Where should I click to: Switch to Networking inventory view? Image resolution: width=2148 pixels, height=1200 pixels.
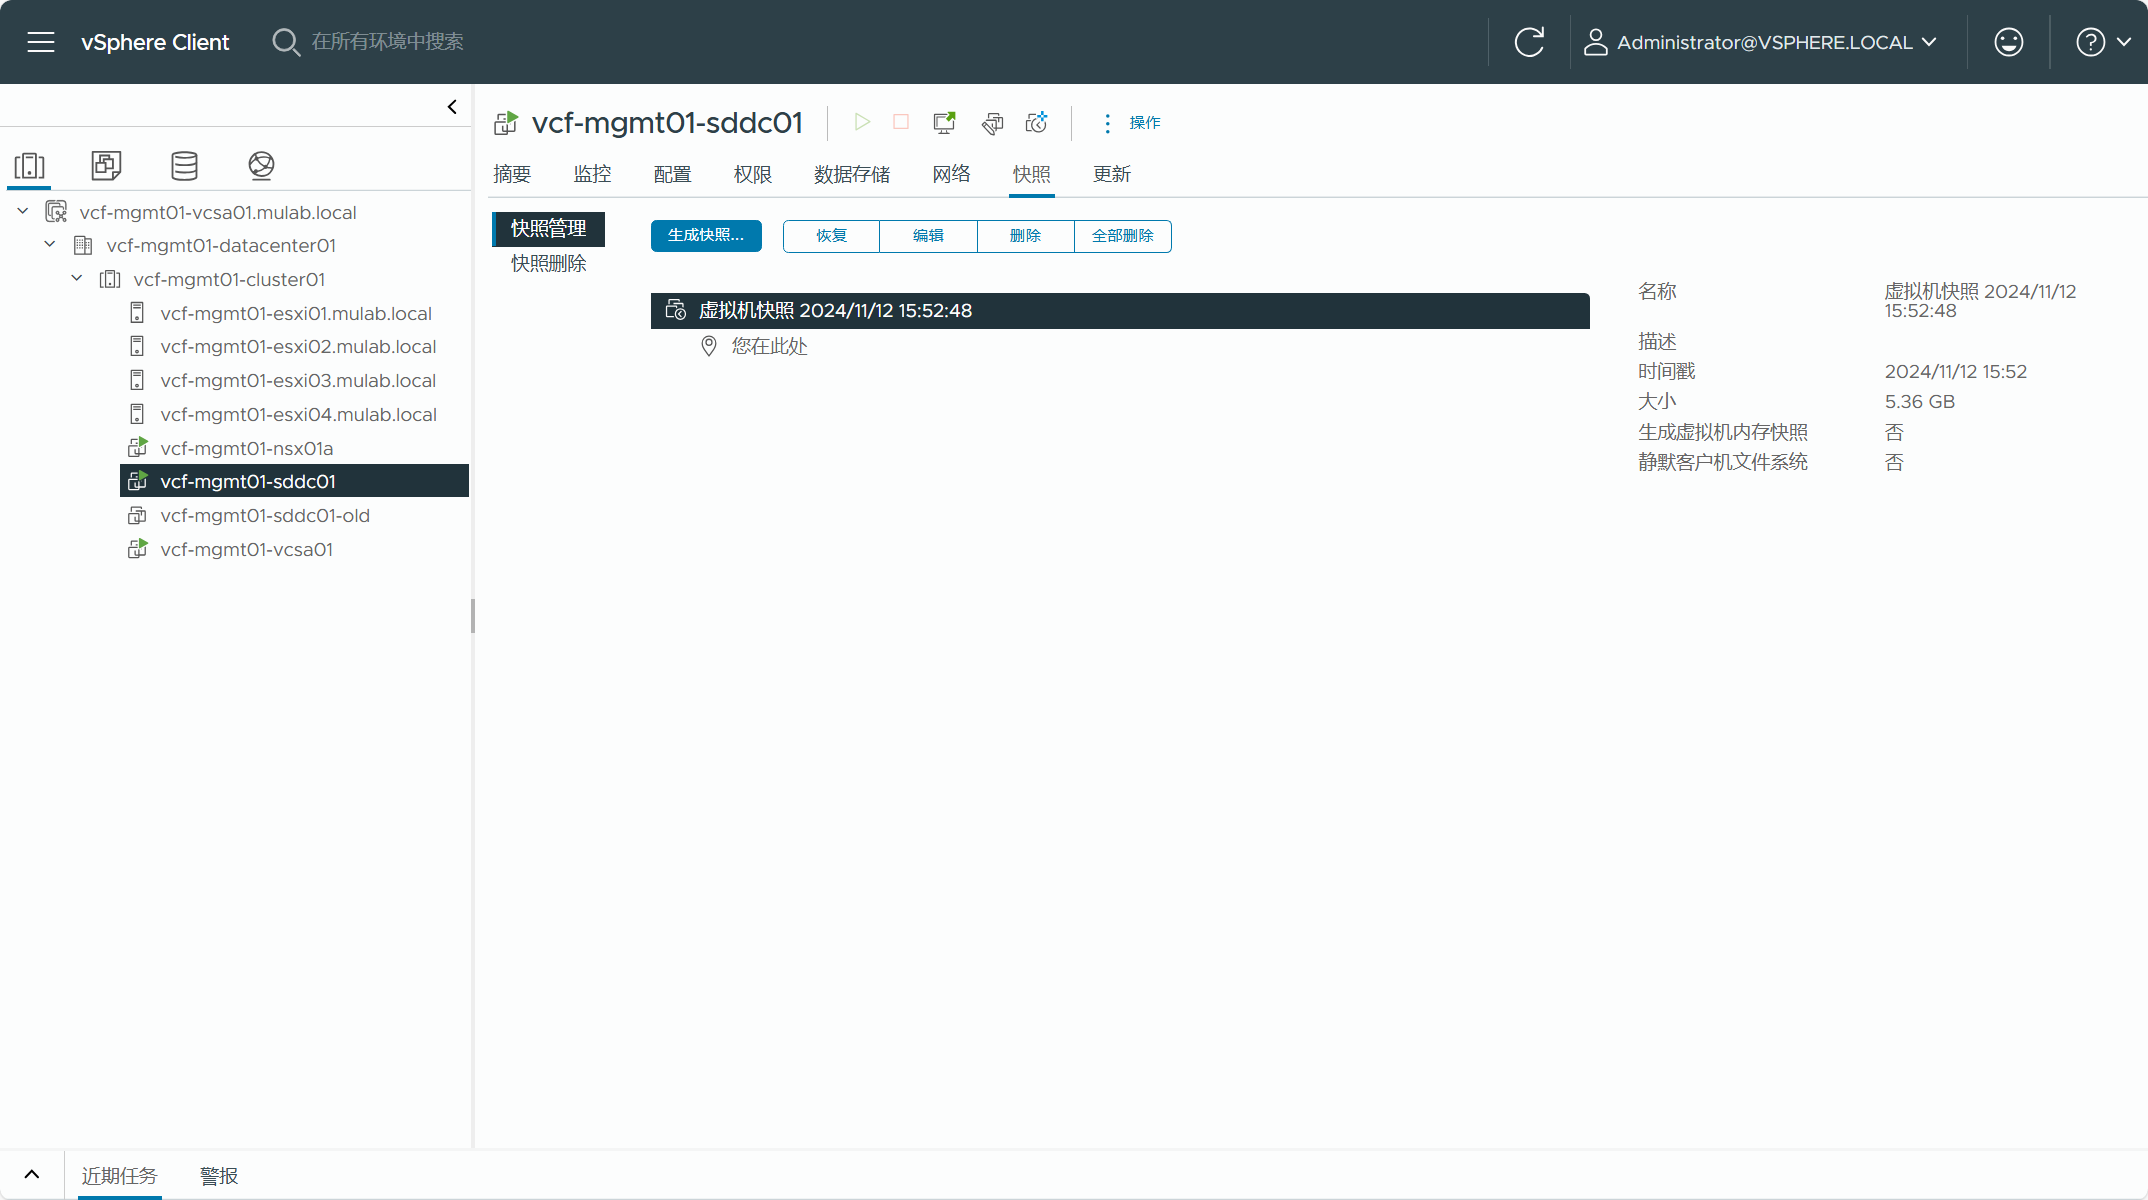(261, 165)
